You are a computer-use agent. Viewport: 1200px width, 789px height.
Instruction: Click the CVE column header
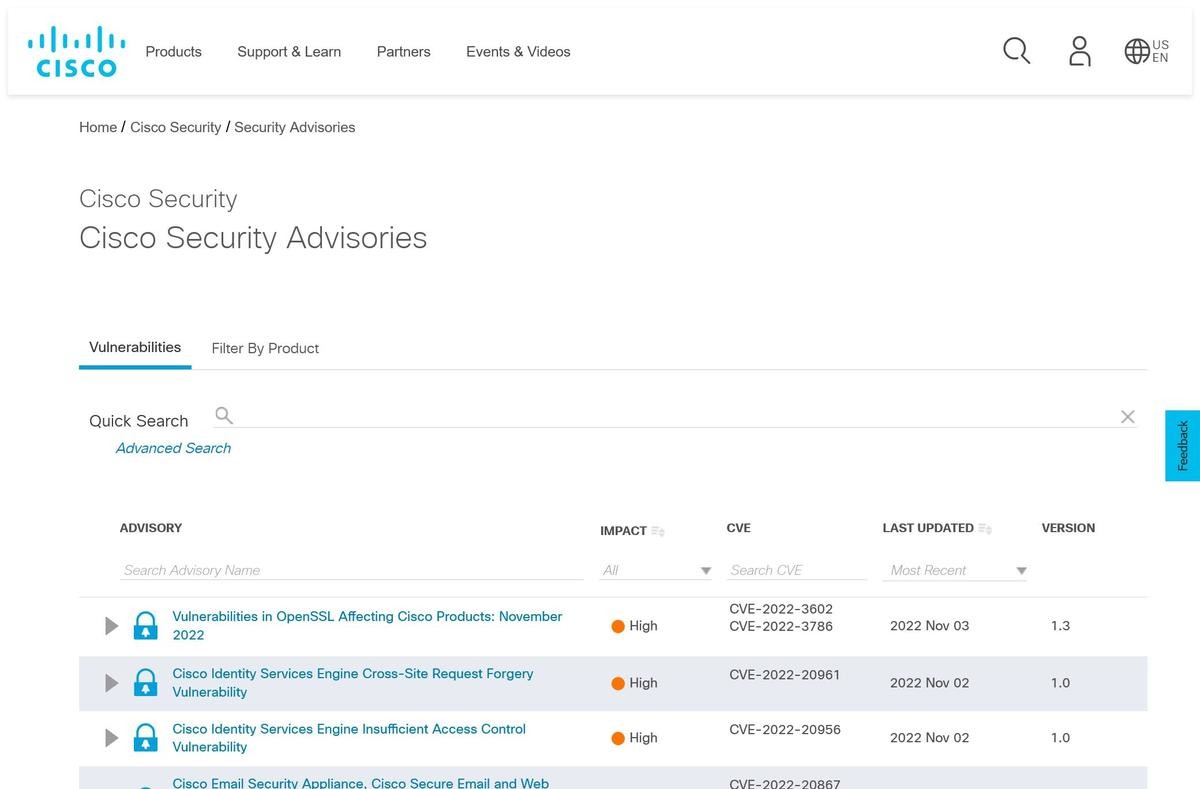pos(739,528)
